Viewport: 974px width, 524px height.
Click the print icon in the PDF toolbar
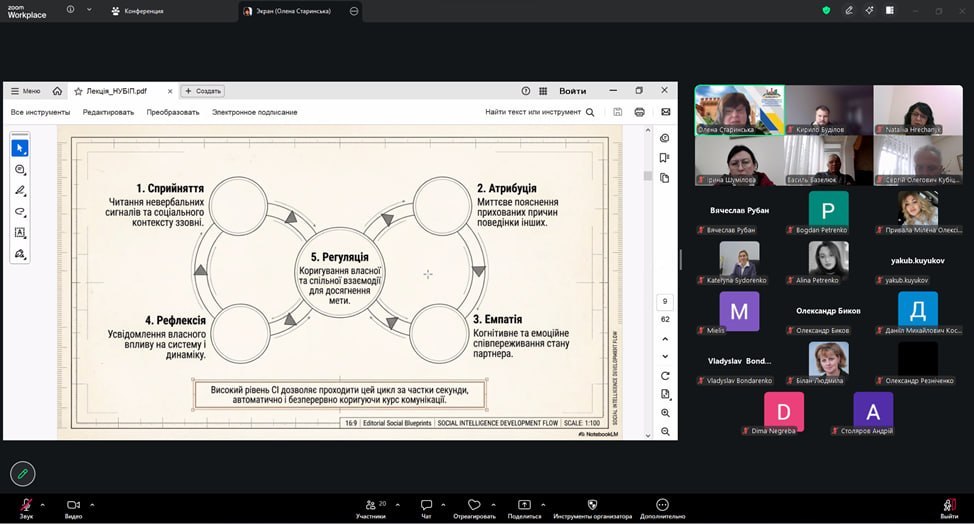[x=639, y=112]
